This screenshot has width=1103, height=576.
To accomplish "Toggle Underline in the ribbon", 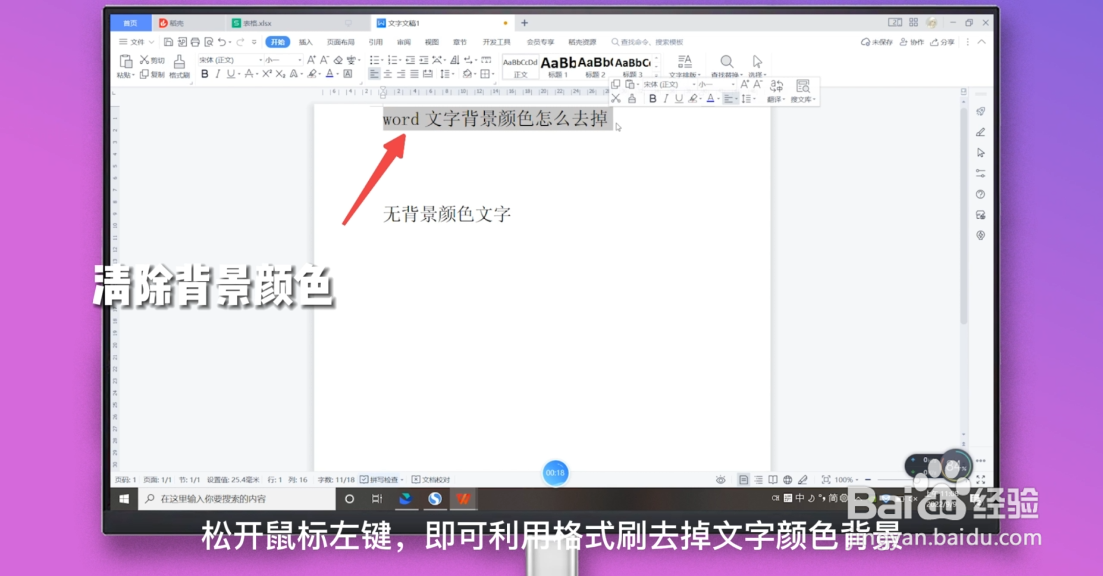I will [x=230, y=74].
